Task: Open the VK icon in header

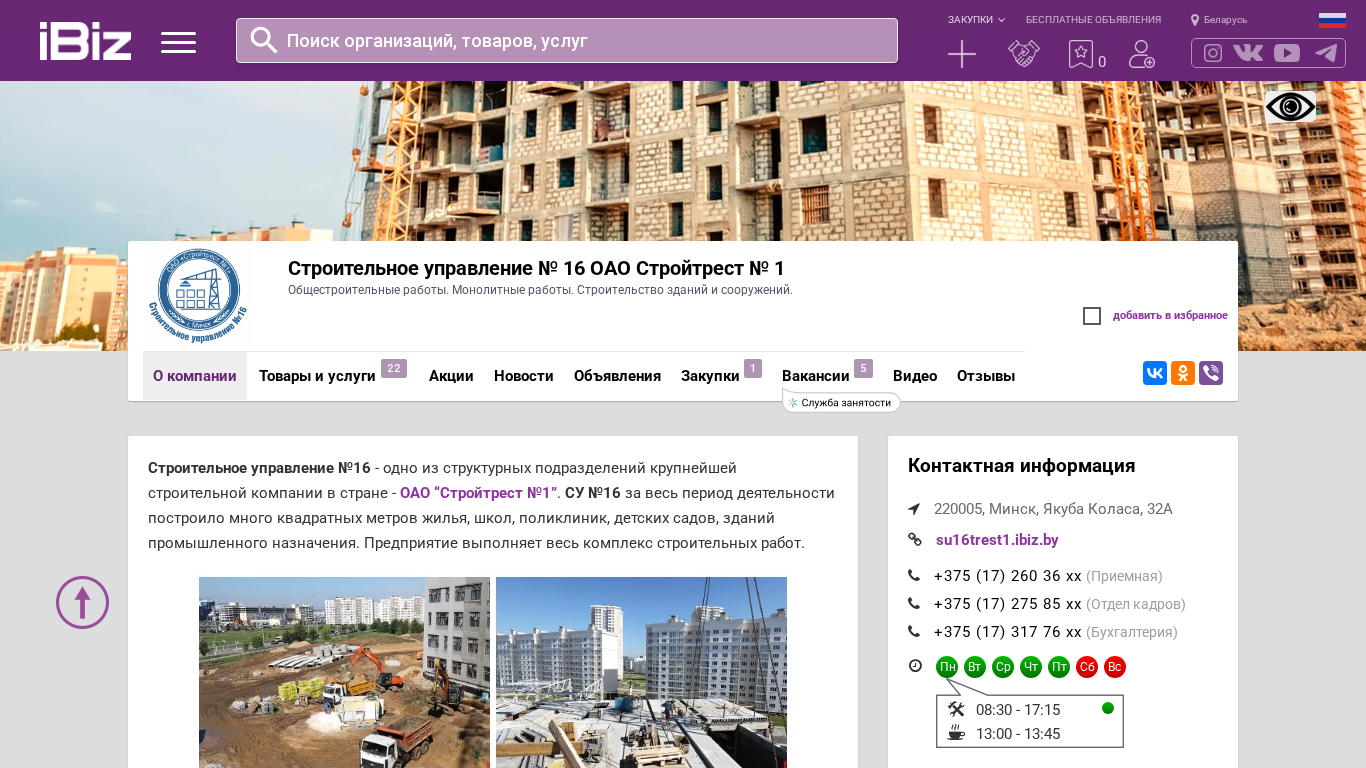Action: click(1248, 53)
